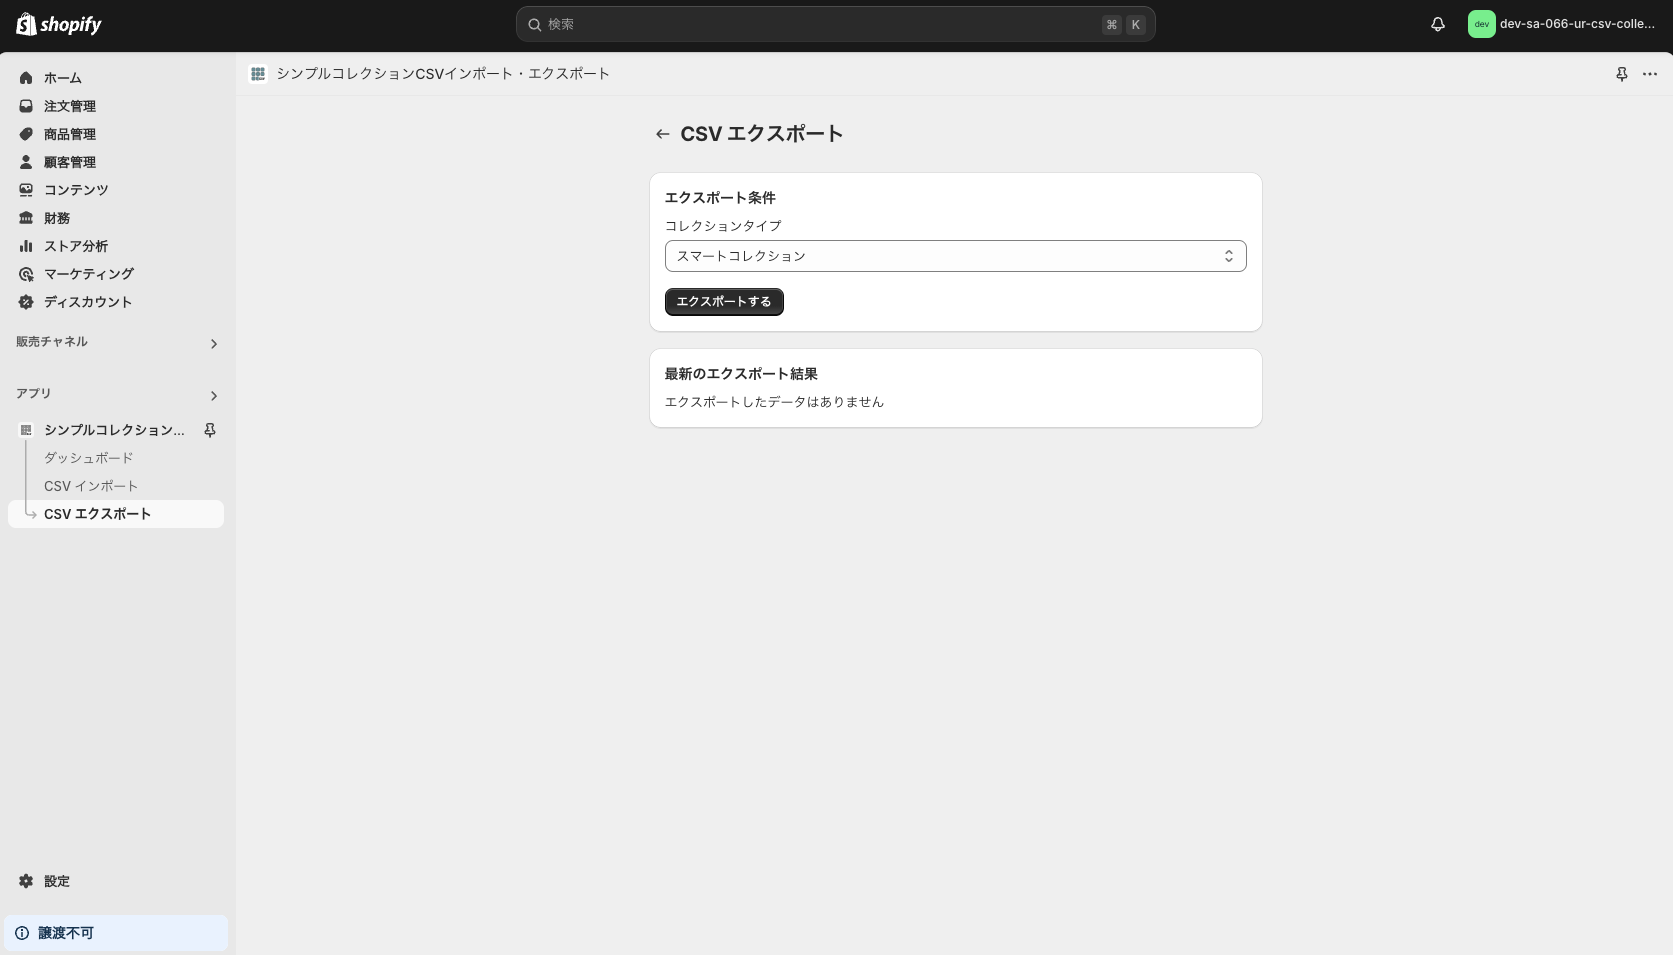Image resolution: width=1673 pixels, height=955 pixels.
Task: Click the コンテンツ icon in sidebar
Action: click(26, 190)
